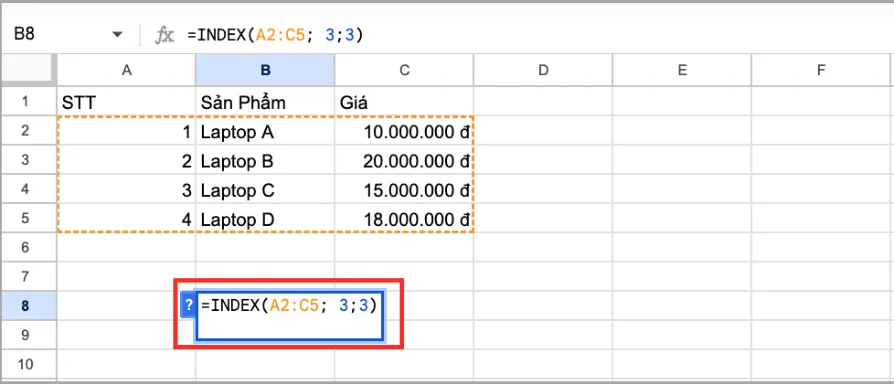Select the Laptop A cell
The width and height of the screenshot is (894, 384).
(265, 132)
